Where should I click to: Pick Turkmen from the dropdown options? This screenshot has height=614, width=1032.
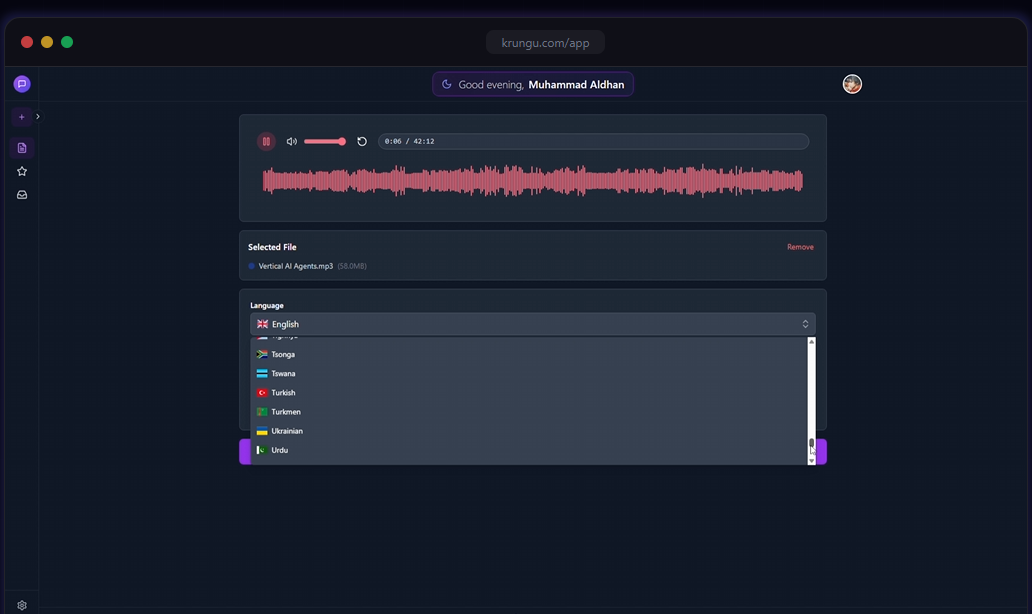click(x=285, y=412)
